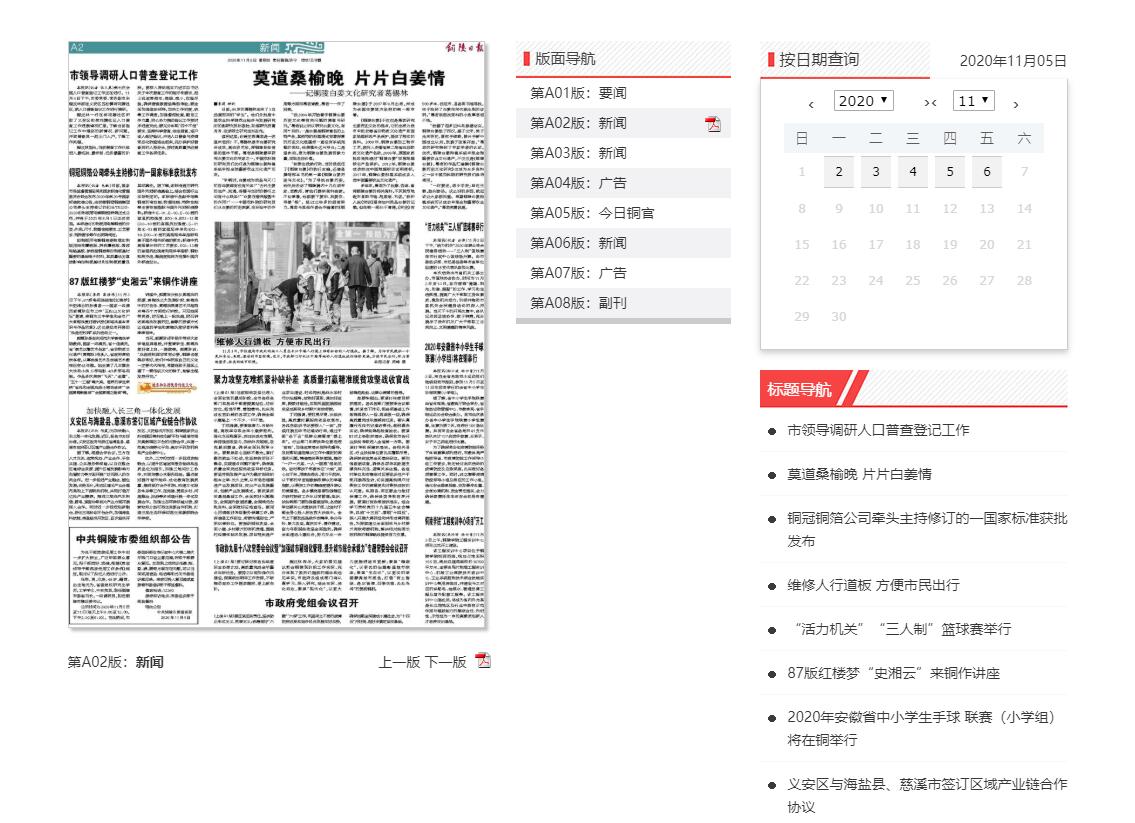Choose day 6 on the calendar
The image size is (1135, 823).
click(986, 172)
